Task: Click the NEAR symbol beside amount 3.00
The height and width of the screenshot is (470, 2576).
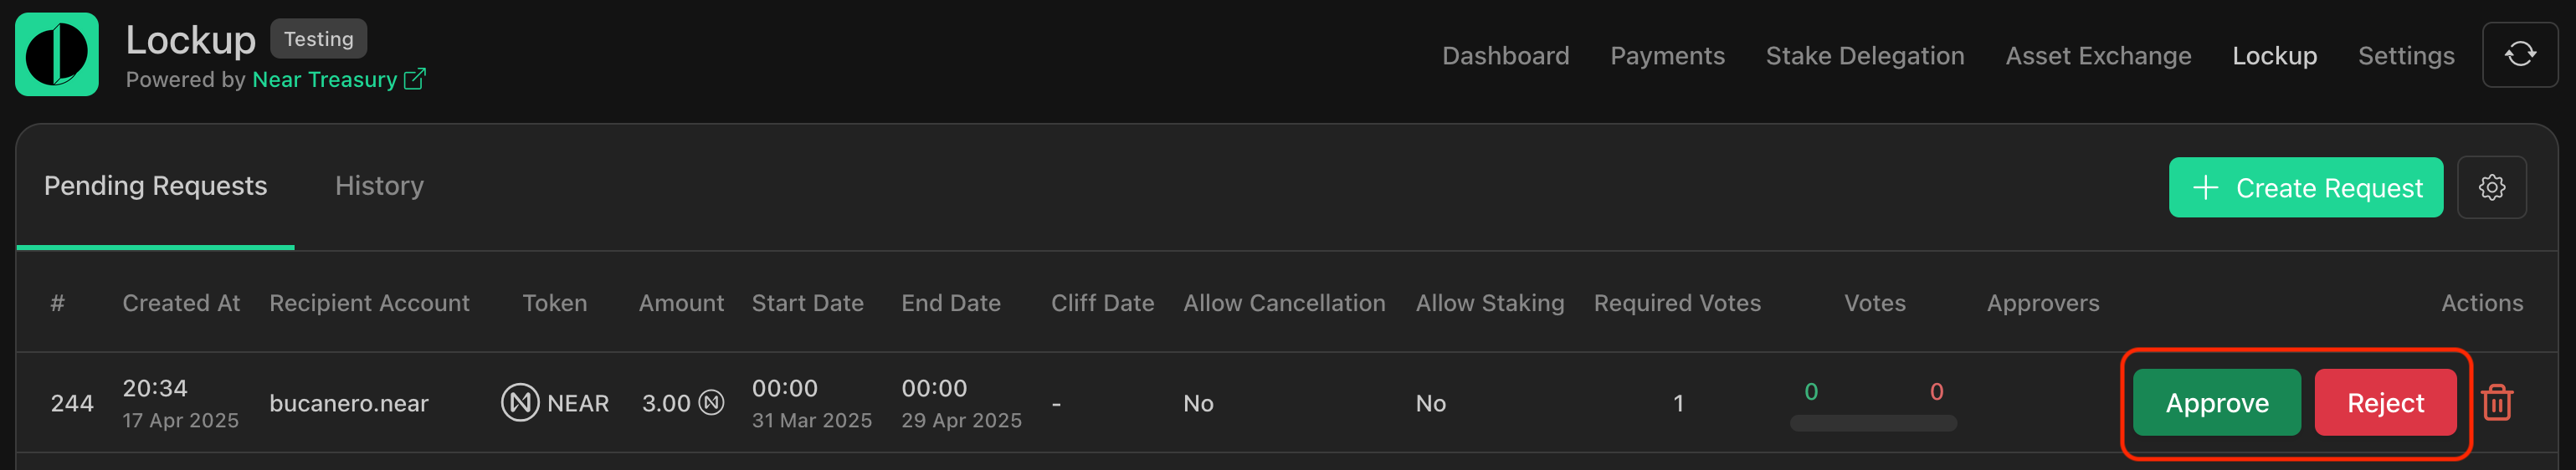Action: (711, 403)
